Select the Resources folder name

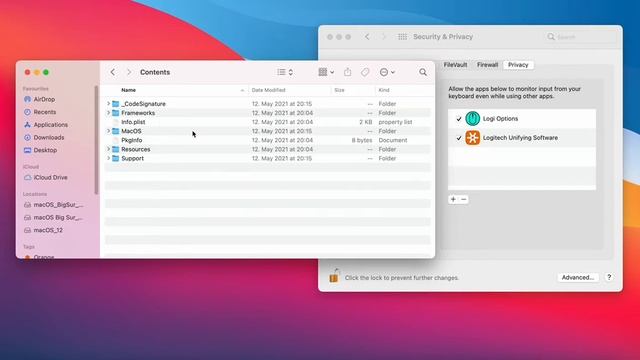click(136, 149)
